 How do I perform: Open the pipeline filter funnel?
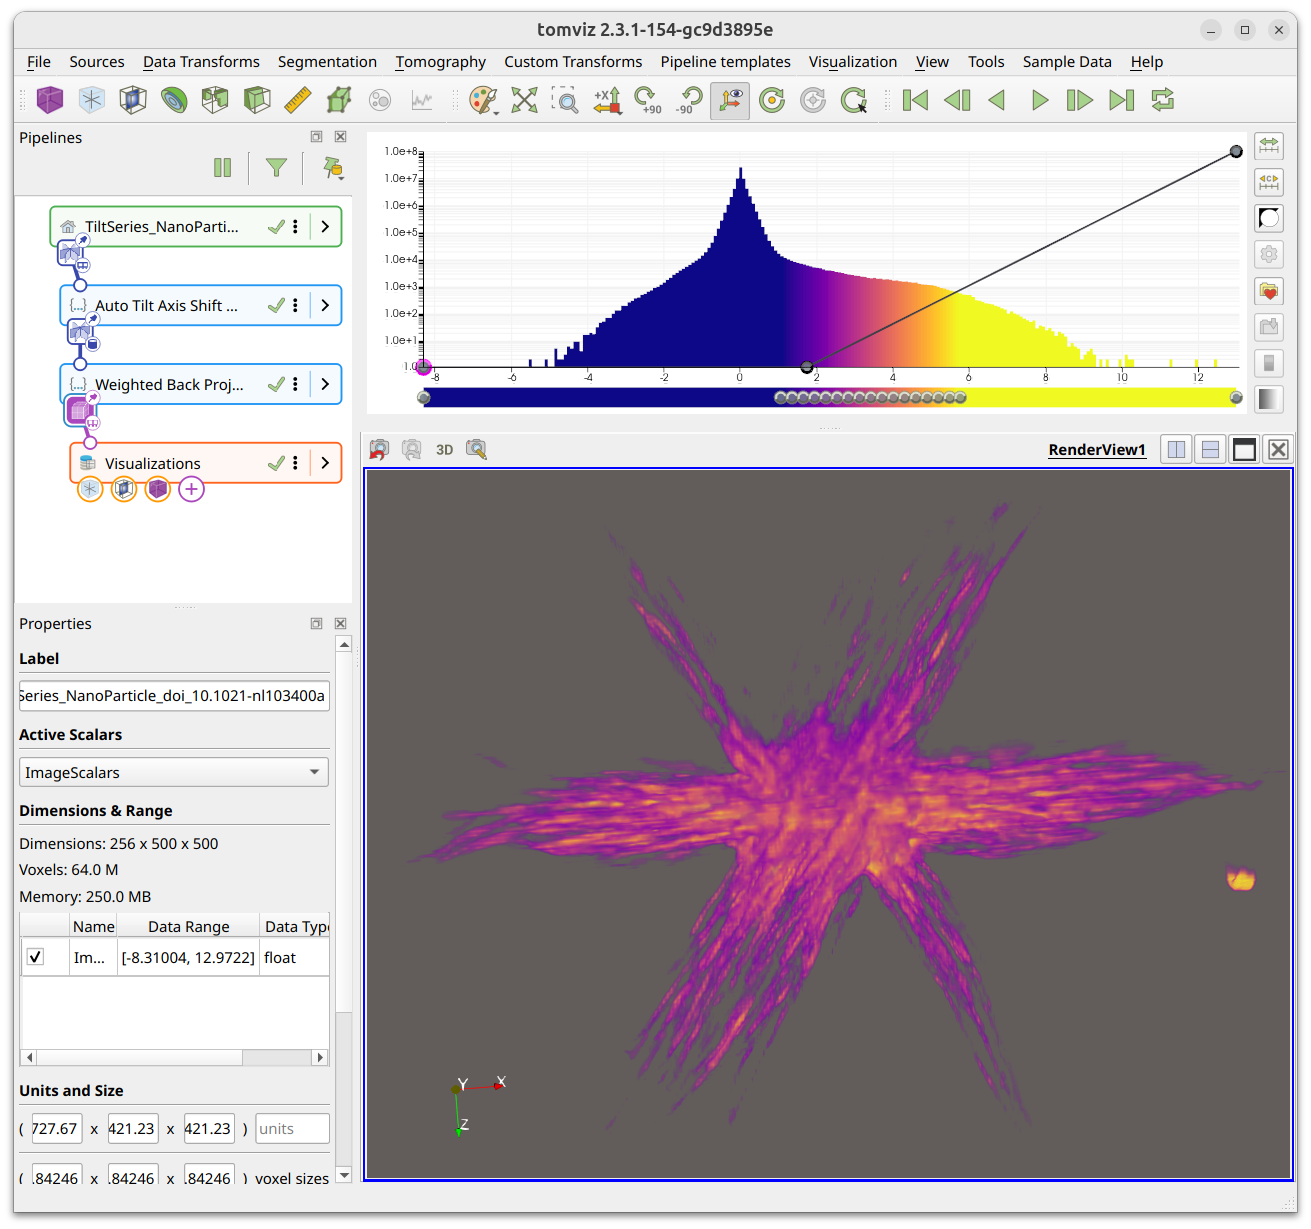click(x=276, y=168)
